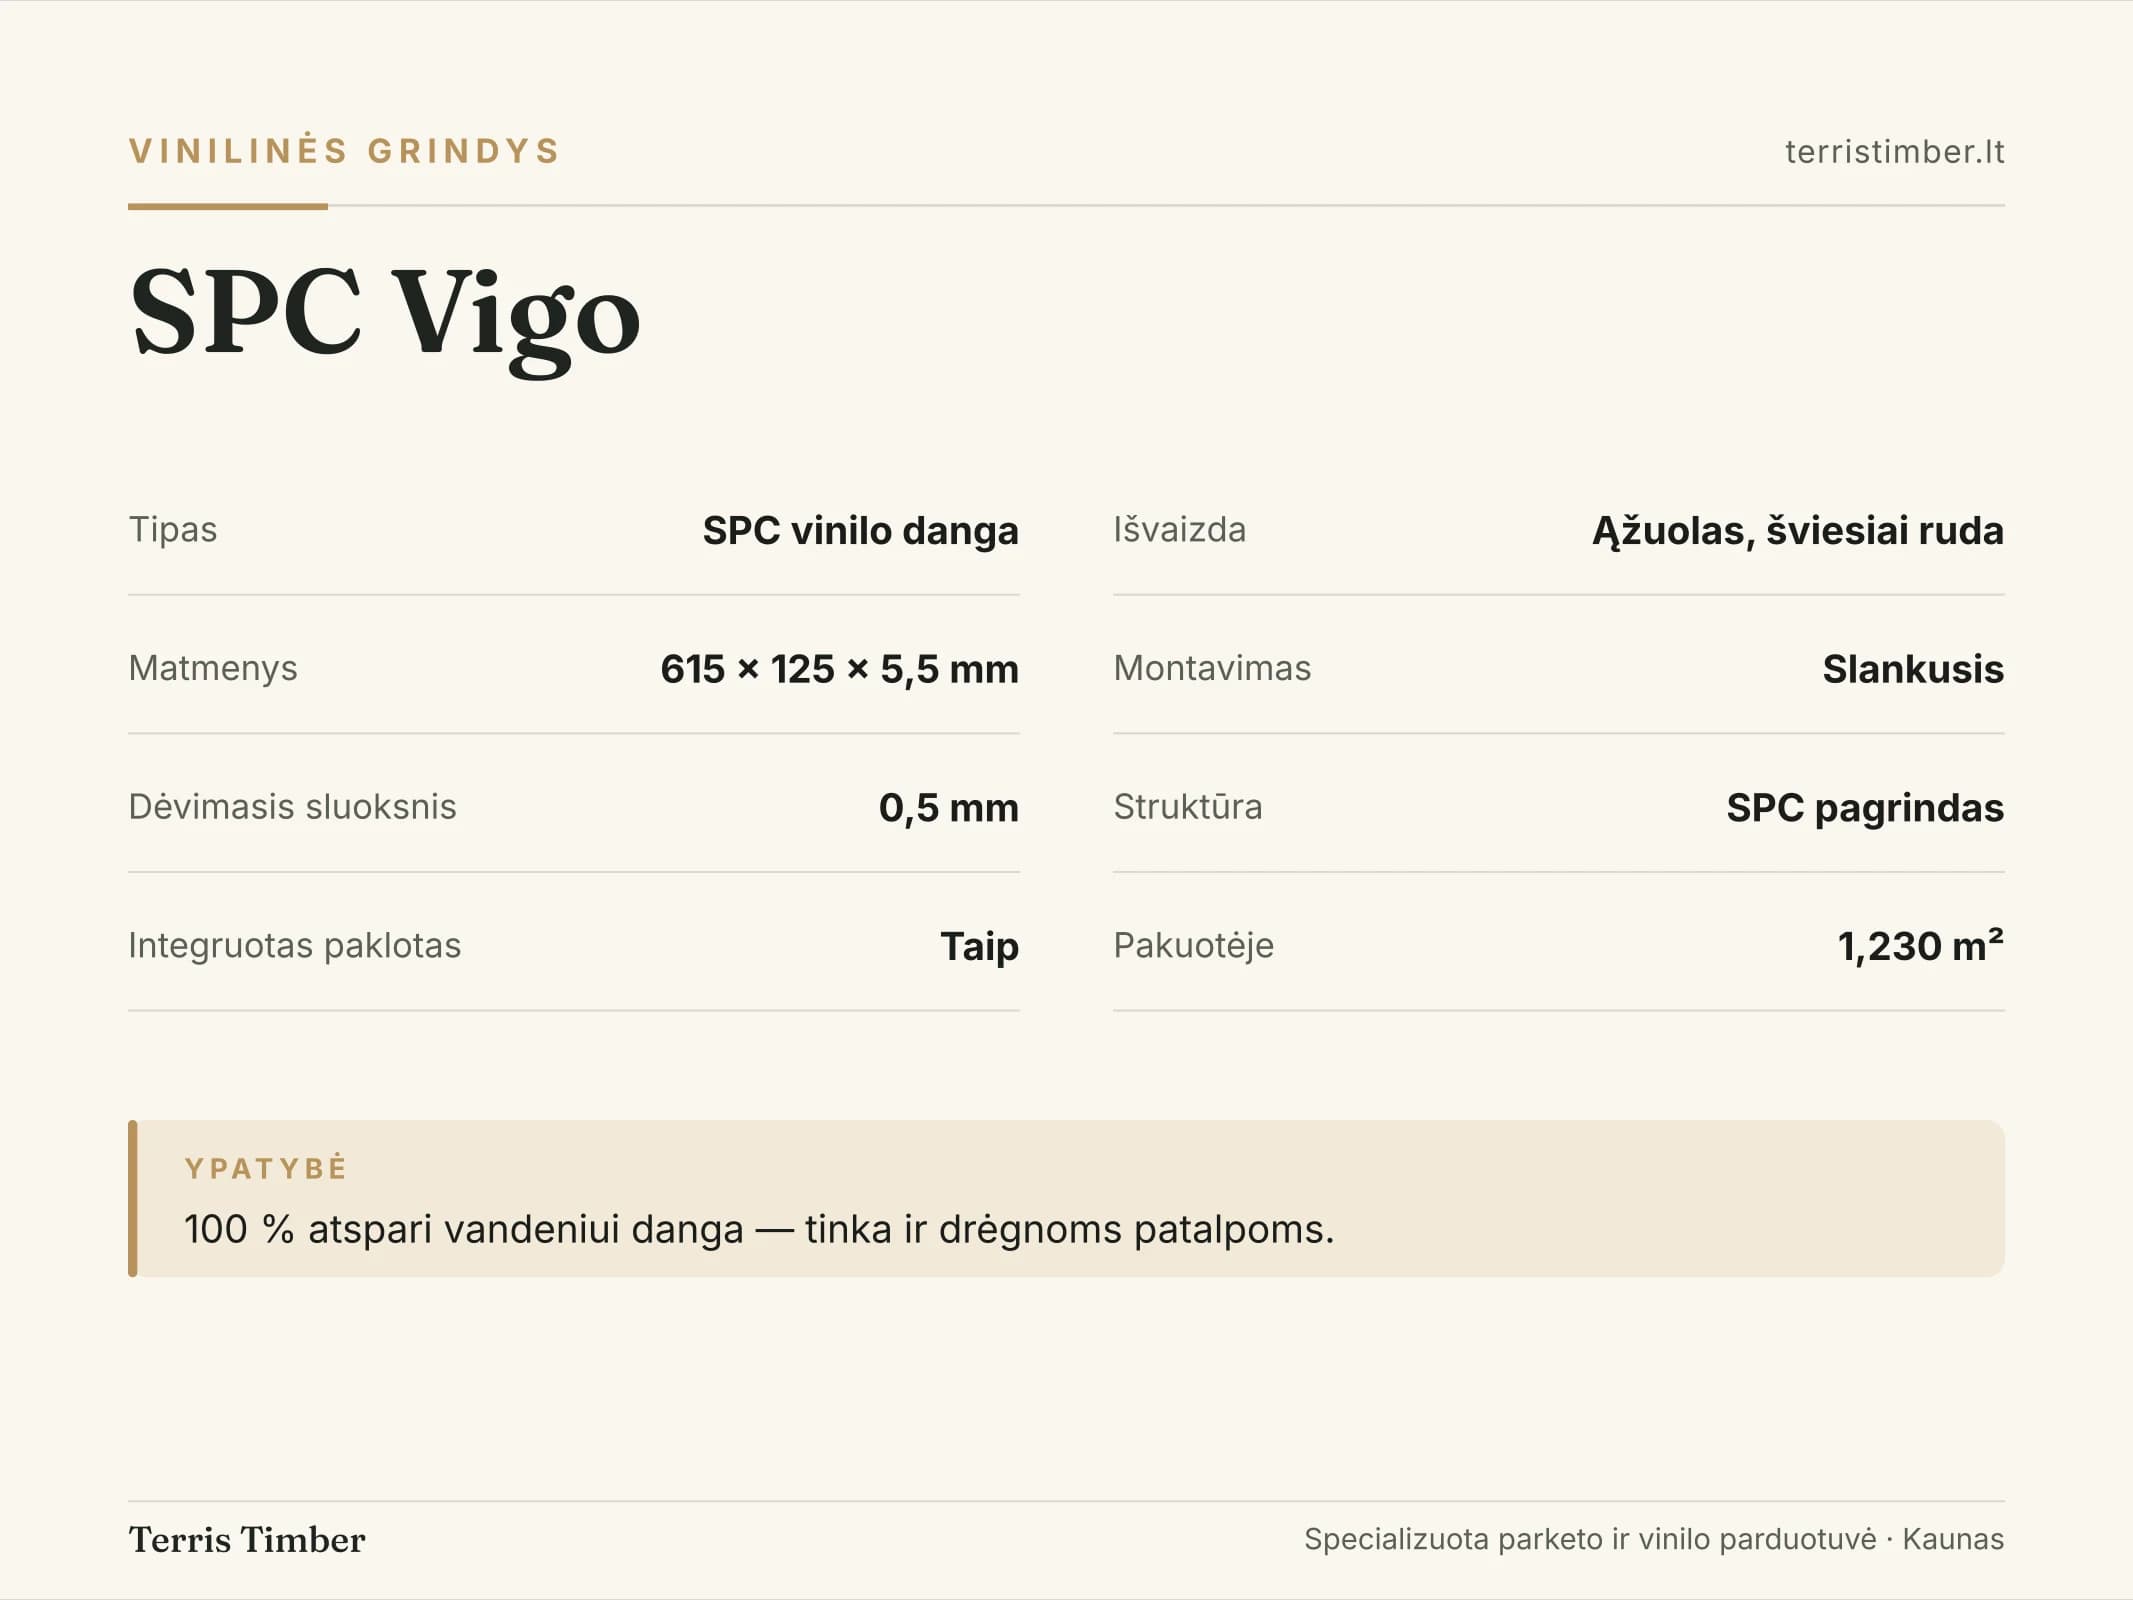Click the Ąžuolas, šviesiai ruda value
This screenshot has width=2133, height=1600.
click(1798, 530)
